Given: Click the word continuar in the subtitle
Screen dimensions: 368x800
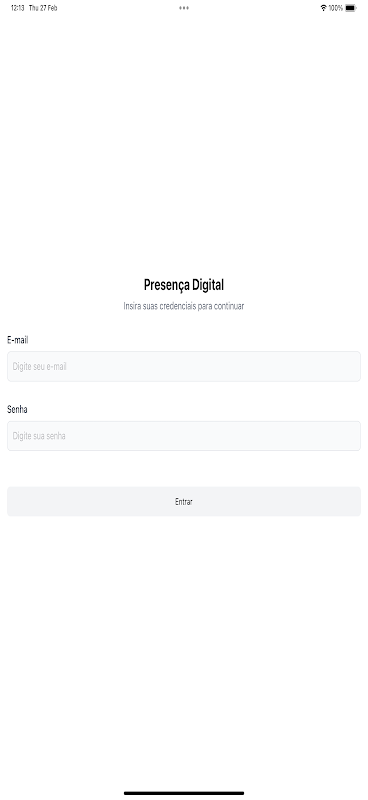Looking at the screenshot, I should click(x=229, y=306).
